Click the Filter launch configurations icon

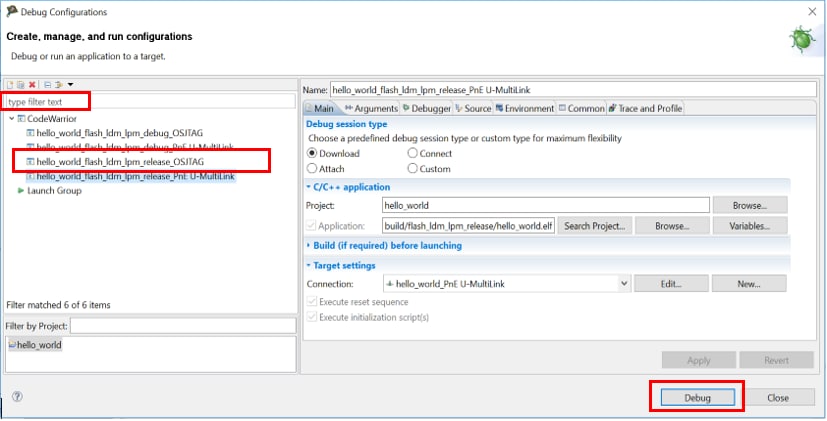tap(59, 84)
